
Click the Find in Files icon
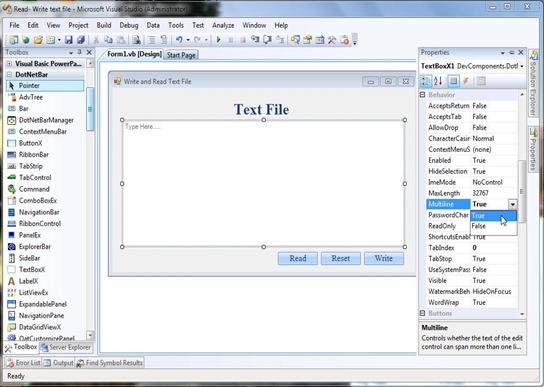tap(136, 40)
